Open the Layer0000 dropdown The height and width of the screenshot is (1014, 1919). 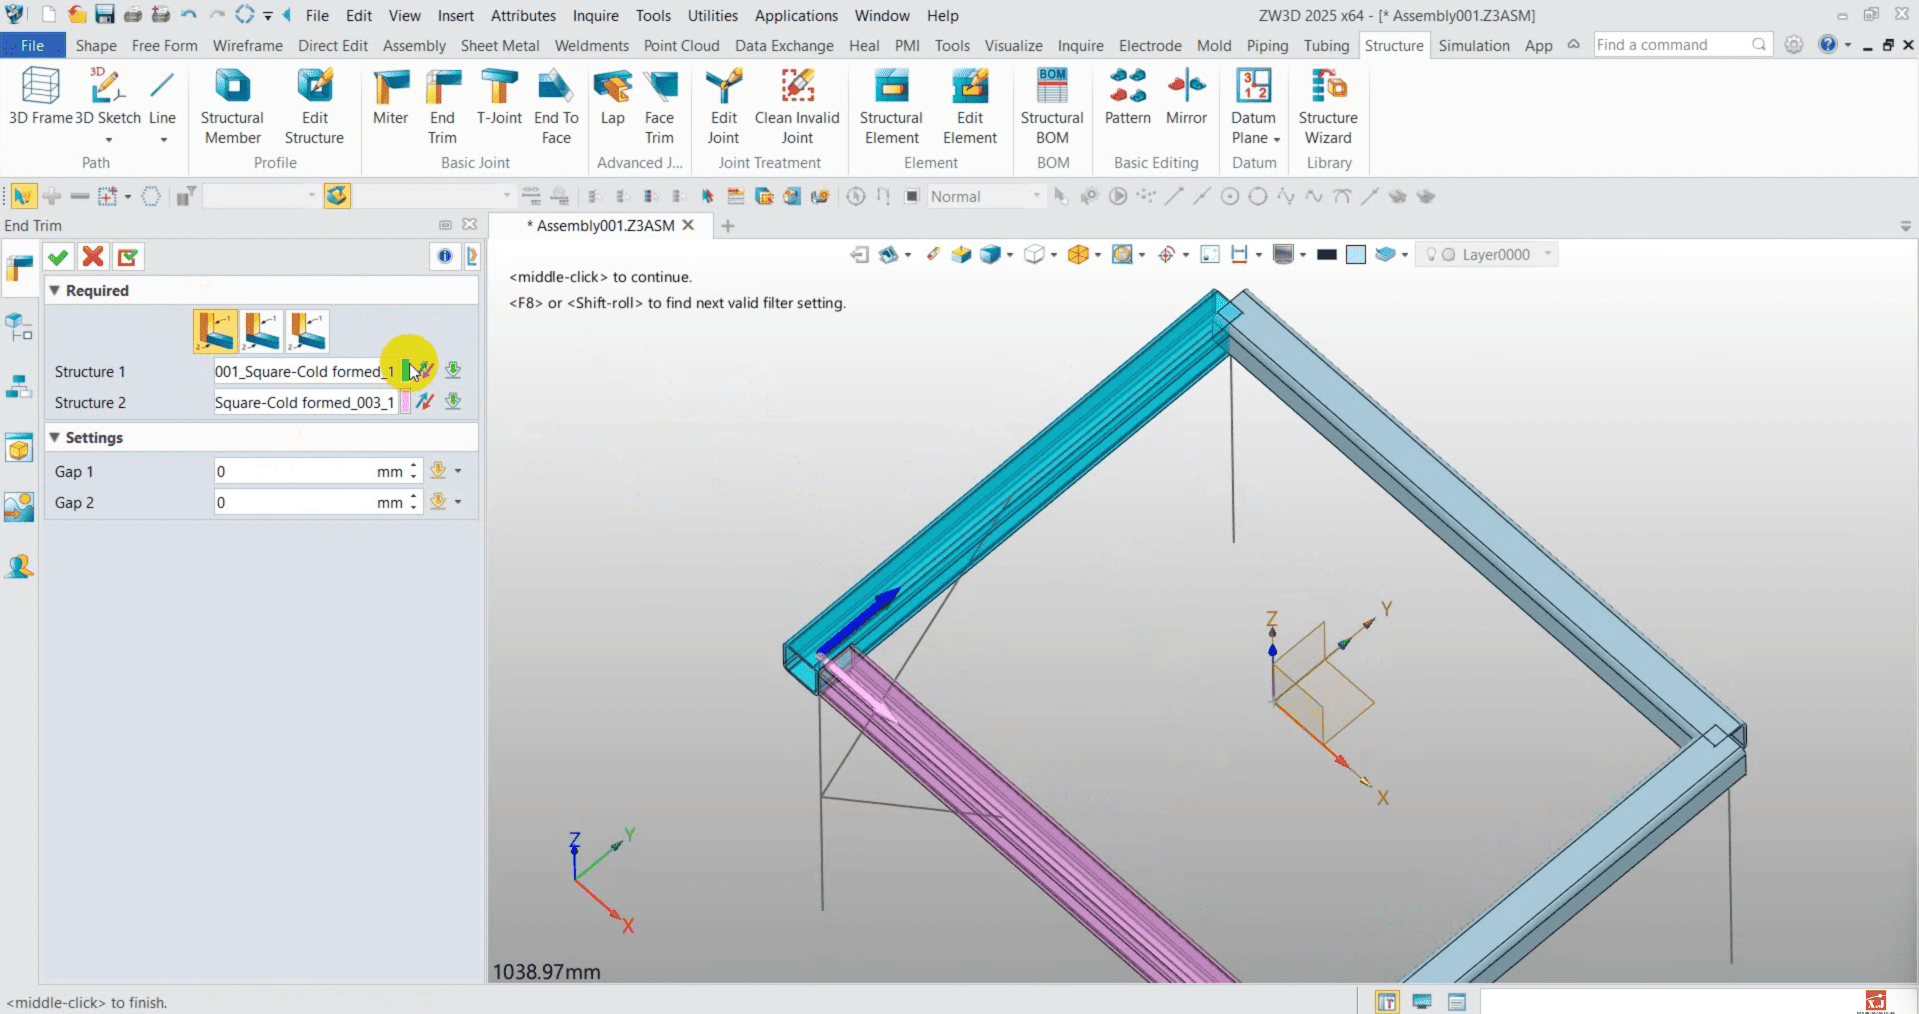click(x=1547, y=254)
